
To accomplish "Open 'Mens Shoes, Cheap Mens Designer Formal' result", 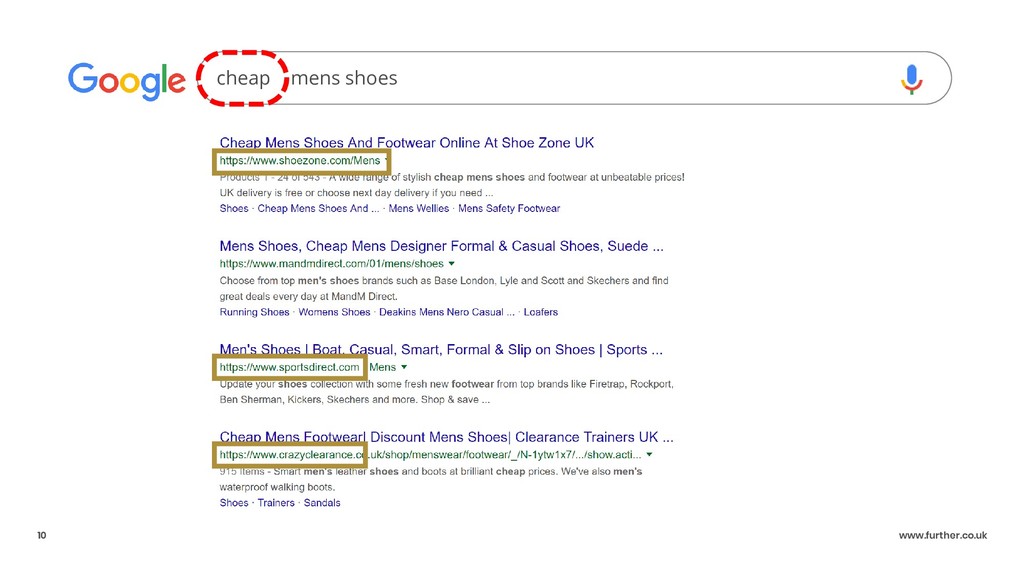I will coord(441,246).
